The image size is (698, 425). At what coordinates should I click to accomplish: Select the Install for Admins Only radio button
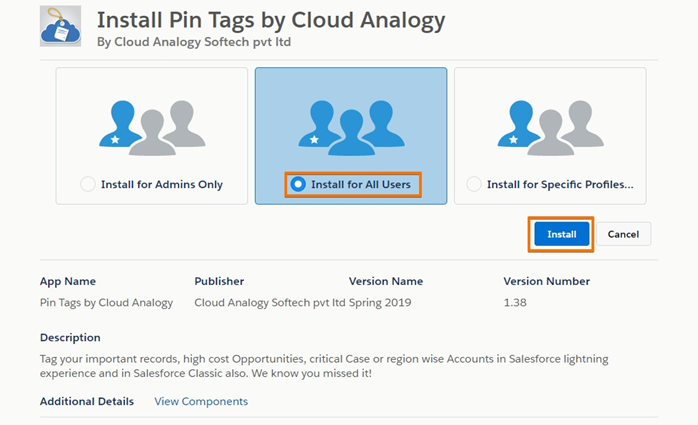(x=88, y=184)
